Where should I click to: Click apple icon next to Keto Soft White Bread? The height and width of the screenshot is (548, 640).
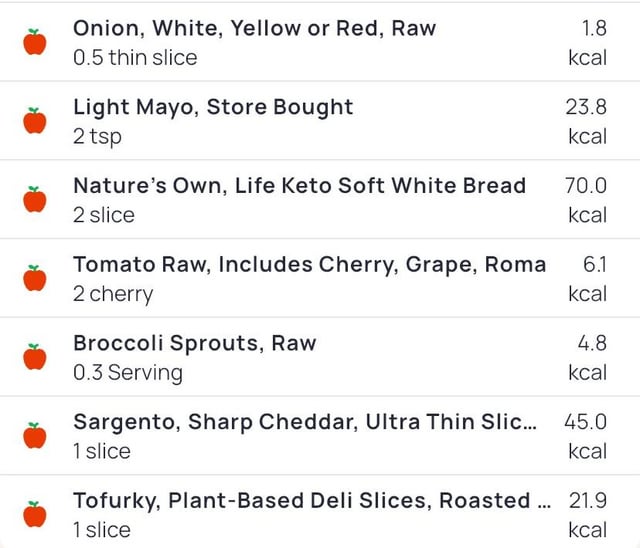[x=35, y=200]
